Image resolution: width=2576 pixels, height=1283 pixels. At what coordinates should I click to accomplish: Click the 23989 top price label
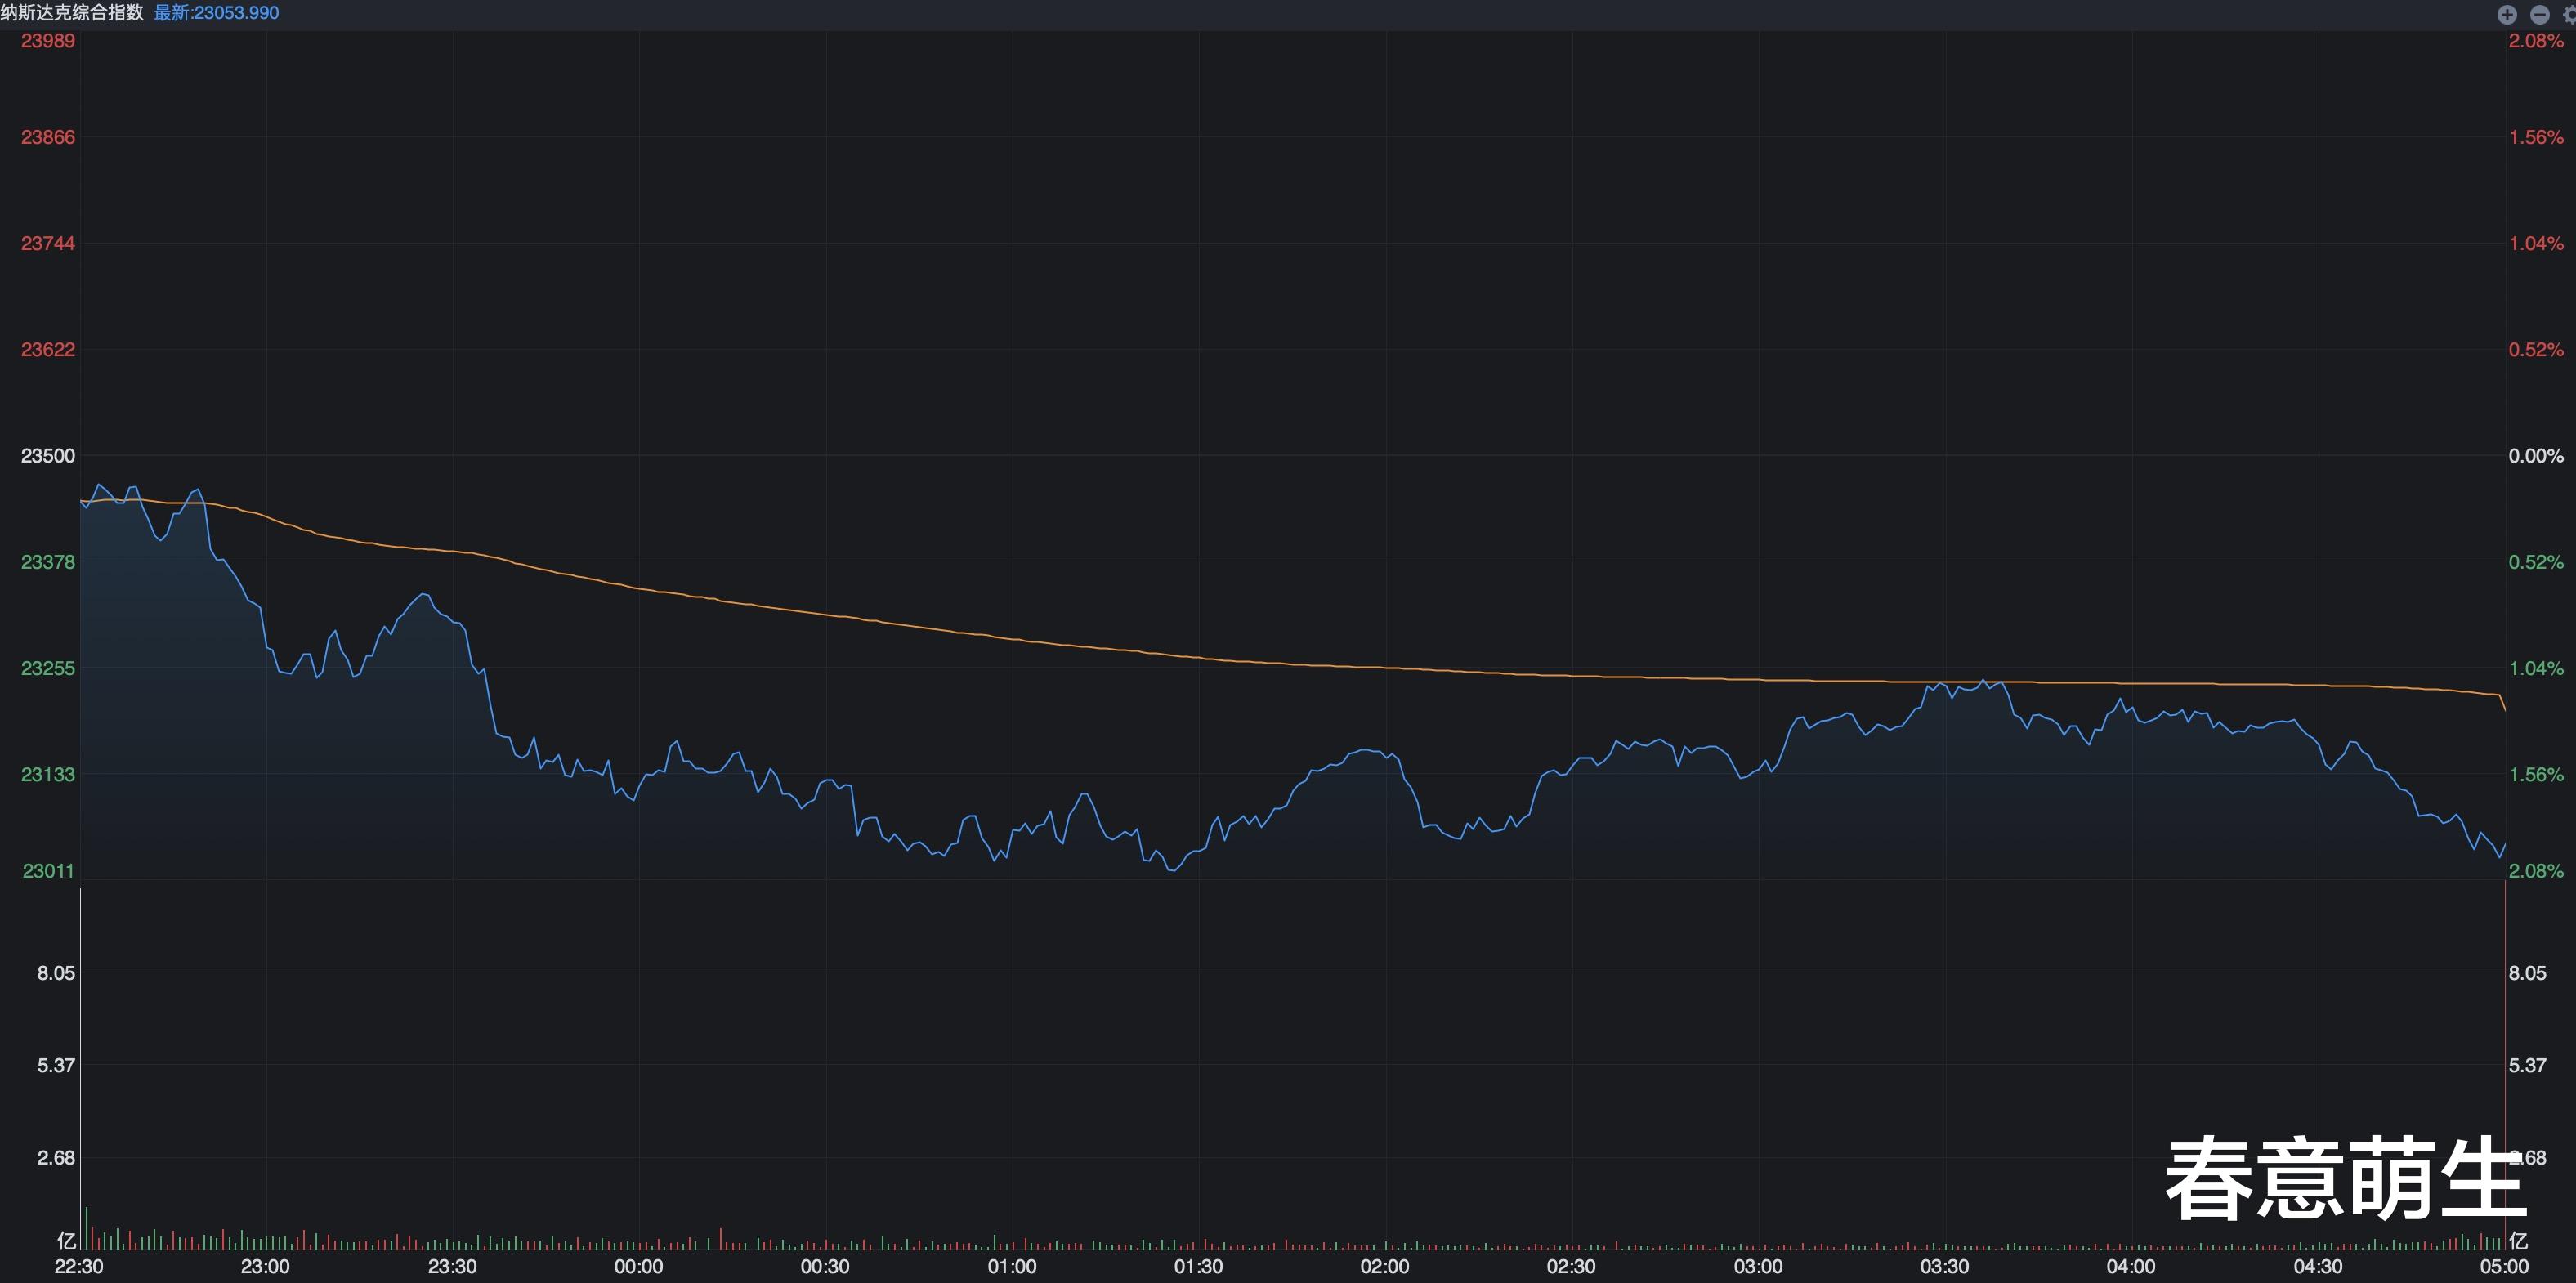pos(48,41)
